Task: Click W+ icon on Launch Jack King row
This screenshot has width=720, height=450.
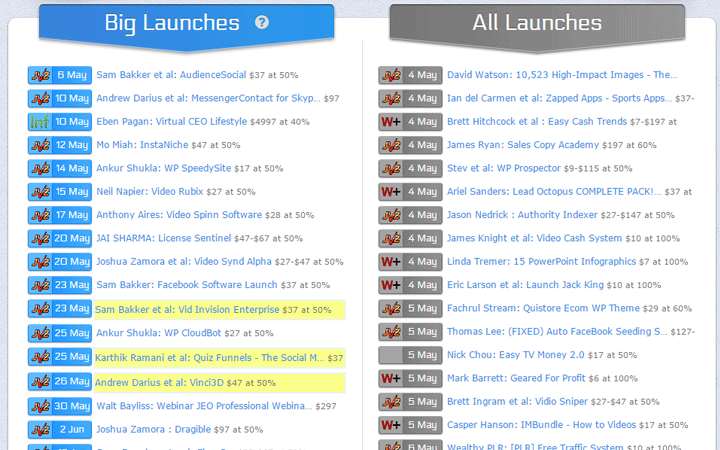Action: (x=391, y=285)
